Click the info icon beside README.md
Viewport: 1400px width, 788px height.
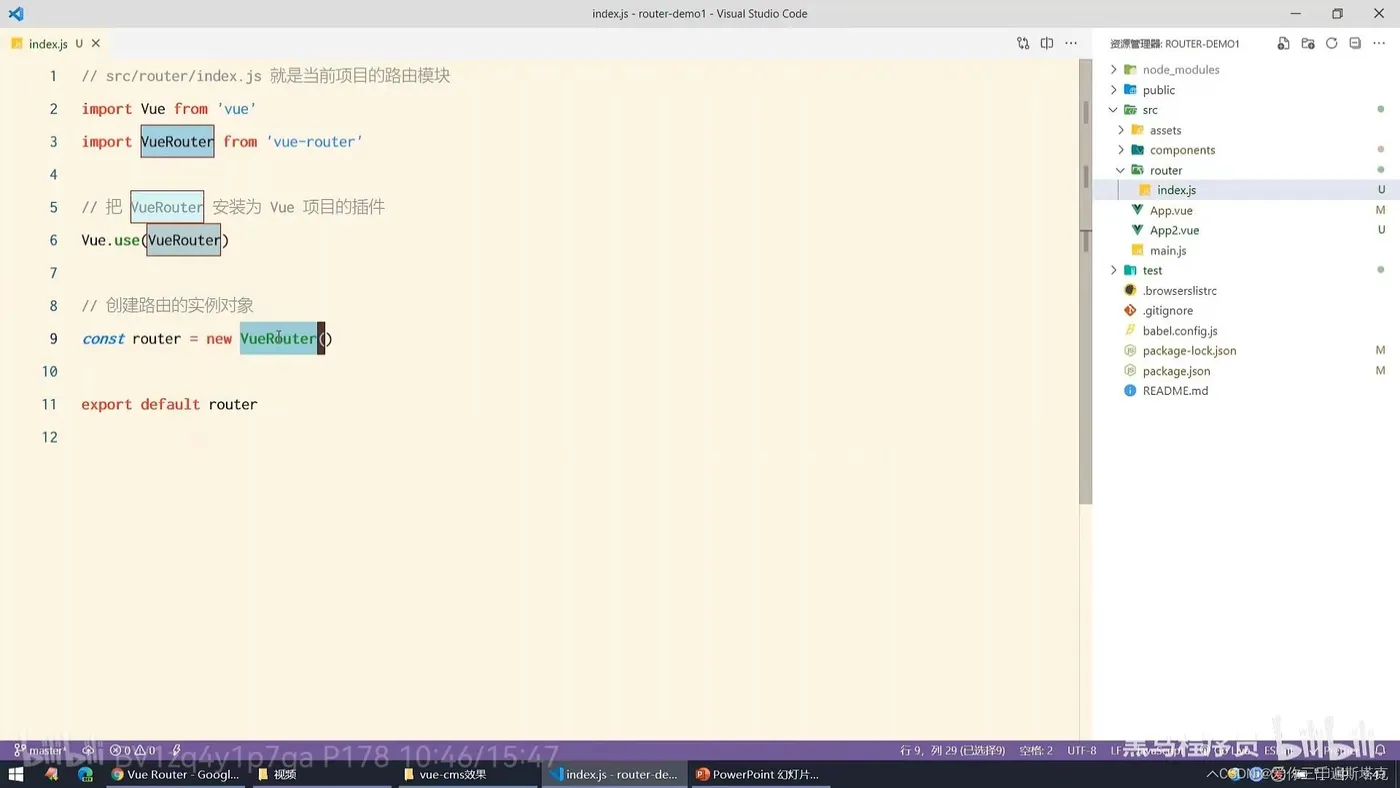(1130, 390)
